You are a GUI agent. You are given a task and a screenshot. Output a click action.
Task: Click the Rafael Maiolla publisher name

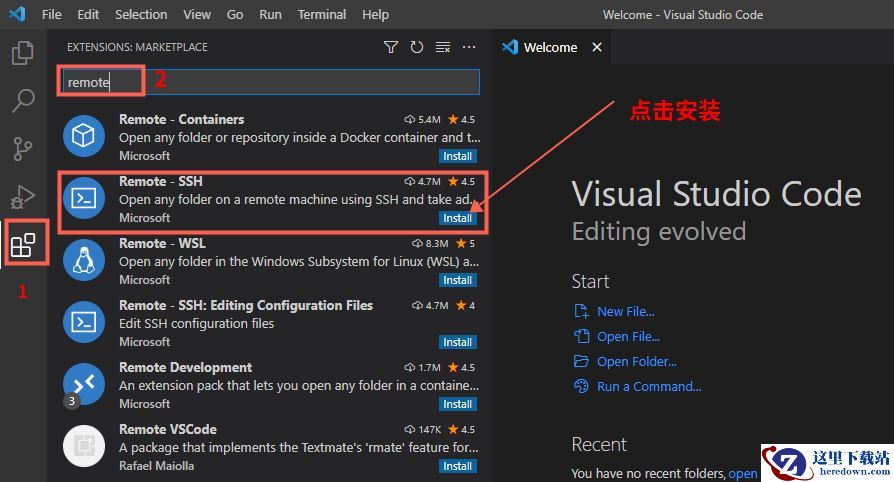pos(156,466)
